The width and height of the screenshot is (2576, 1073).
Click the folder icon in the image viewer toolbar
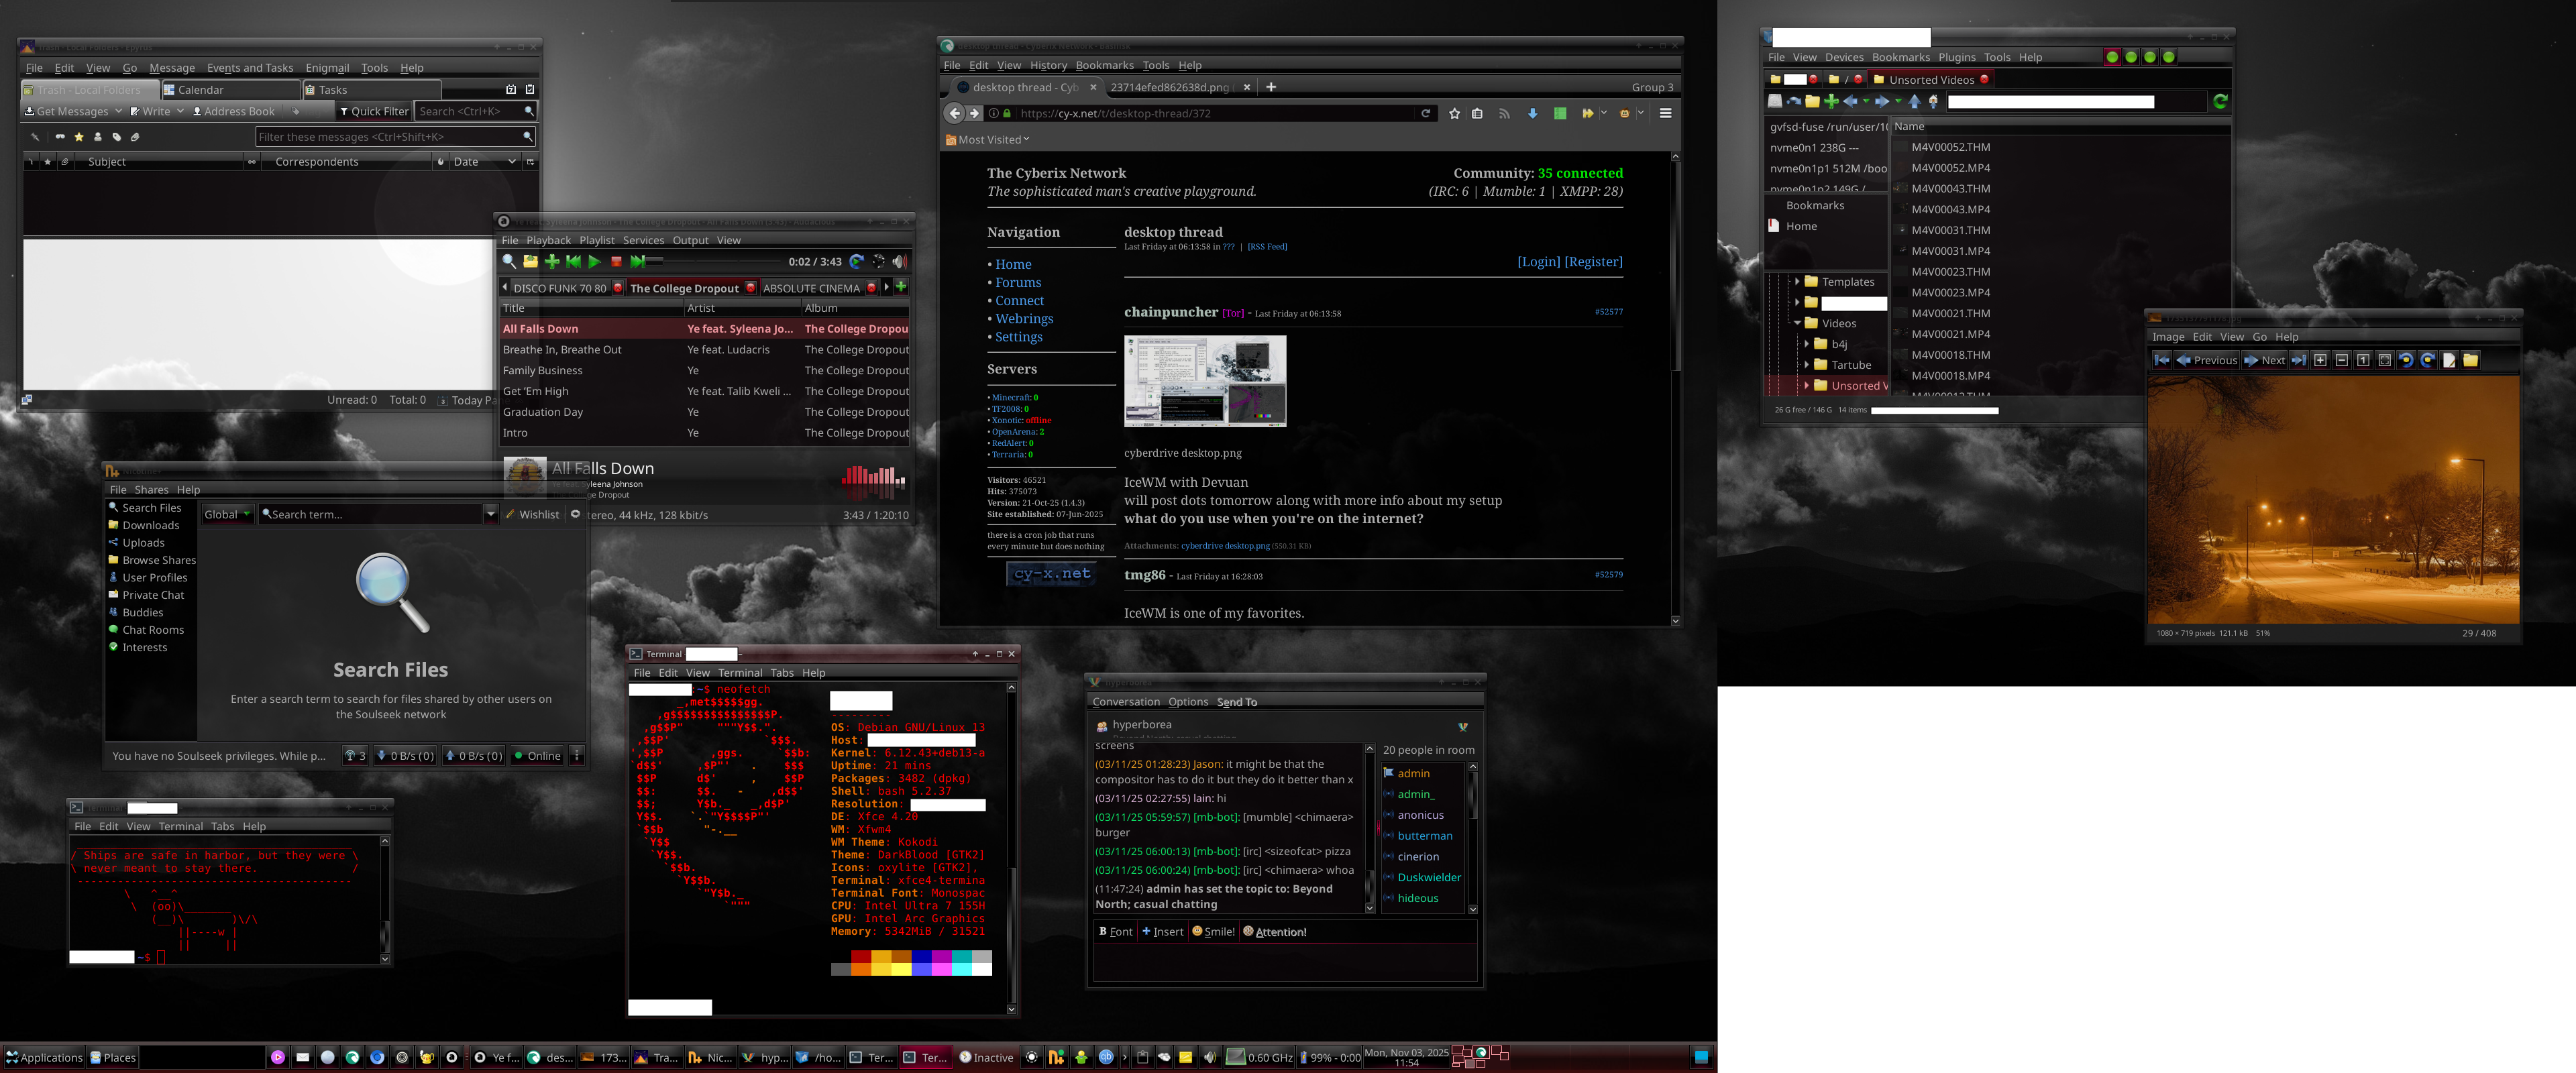point(2471,360)
